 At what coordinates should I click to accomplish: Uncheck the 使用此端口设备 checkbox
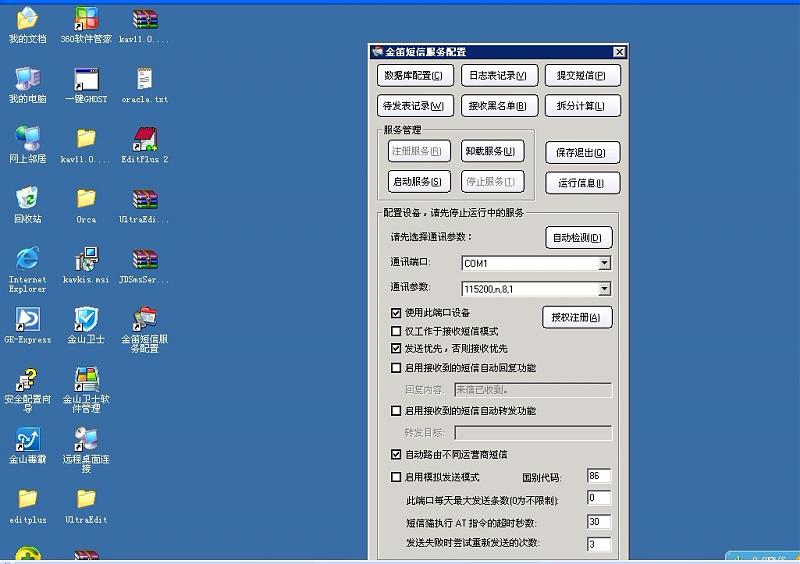(x=396, y=313)
